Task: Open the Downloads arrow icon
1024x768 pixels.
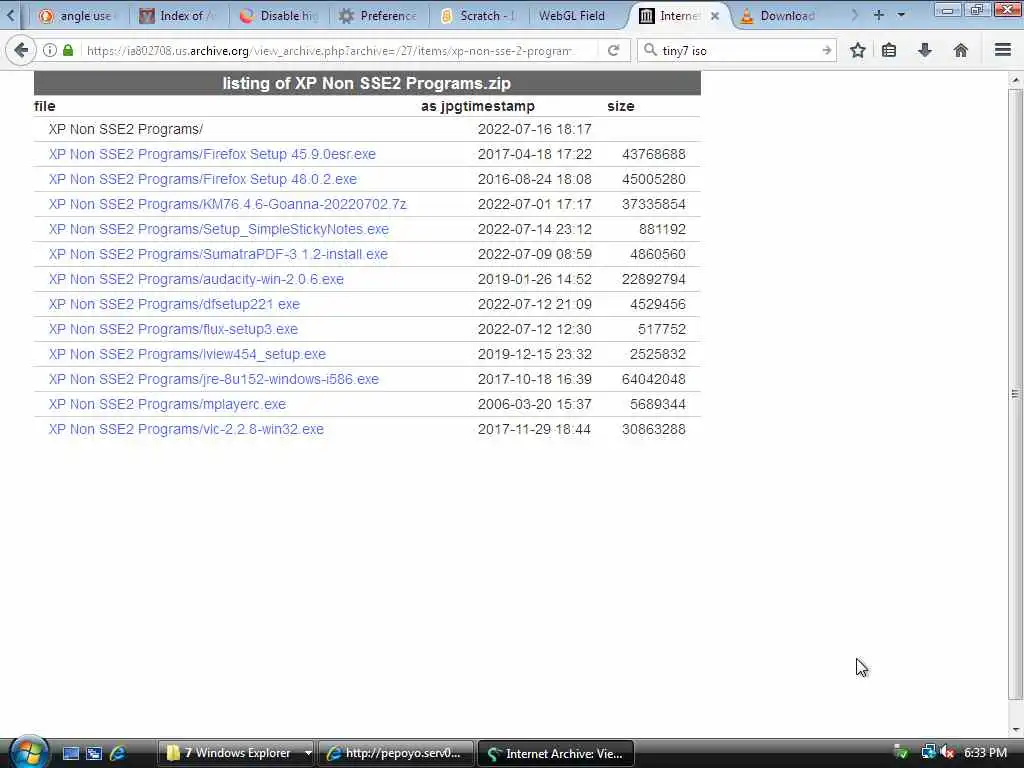Action: pos(925,50)
